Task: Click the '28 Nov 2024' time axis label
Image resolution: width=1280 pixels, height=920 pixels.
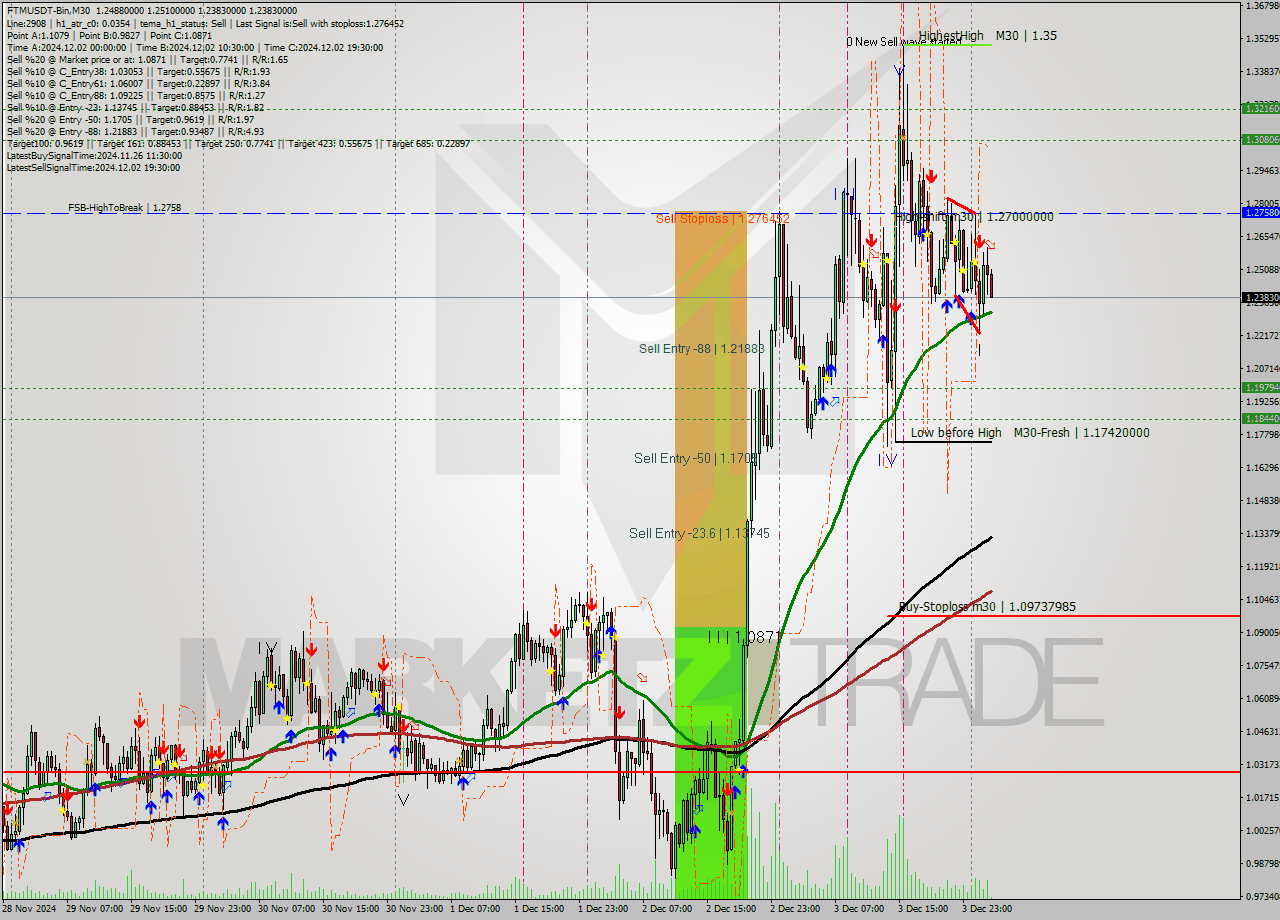Action: [28, 909]
